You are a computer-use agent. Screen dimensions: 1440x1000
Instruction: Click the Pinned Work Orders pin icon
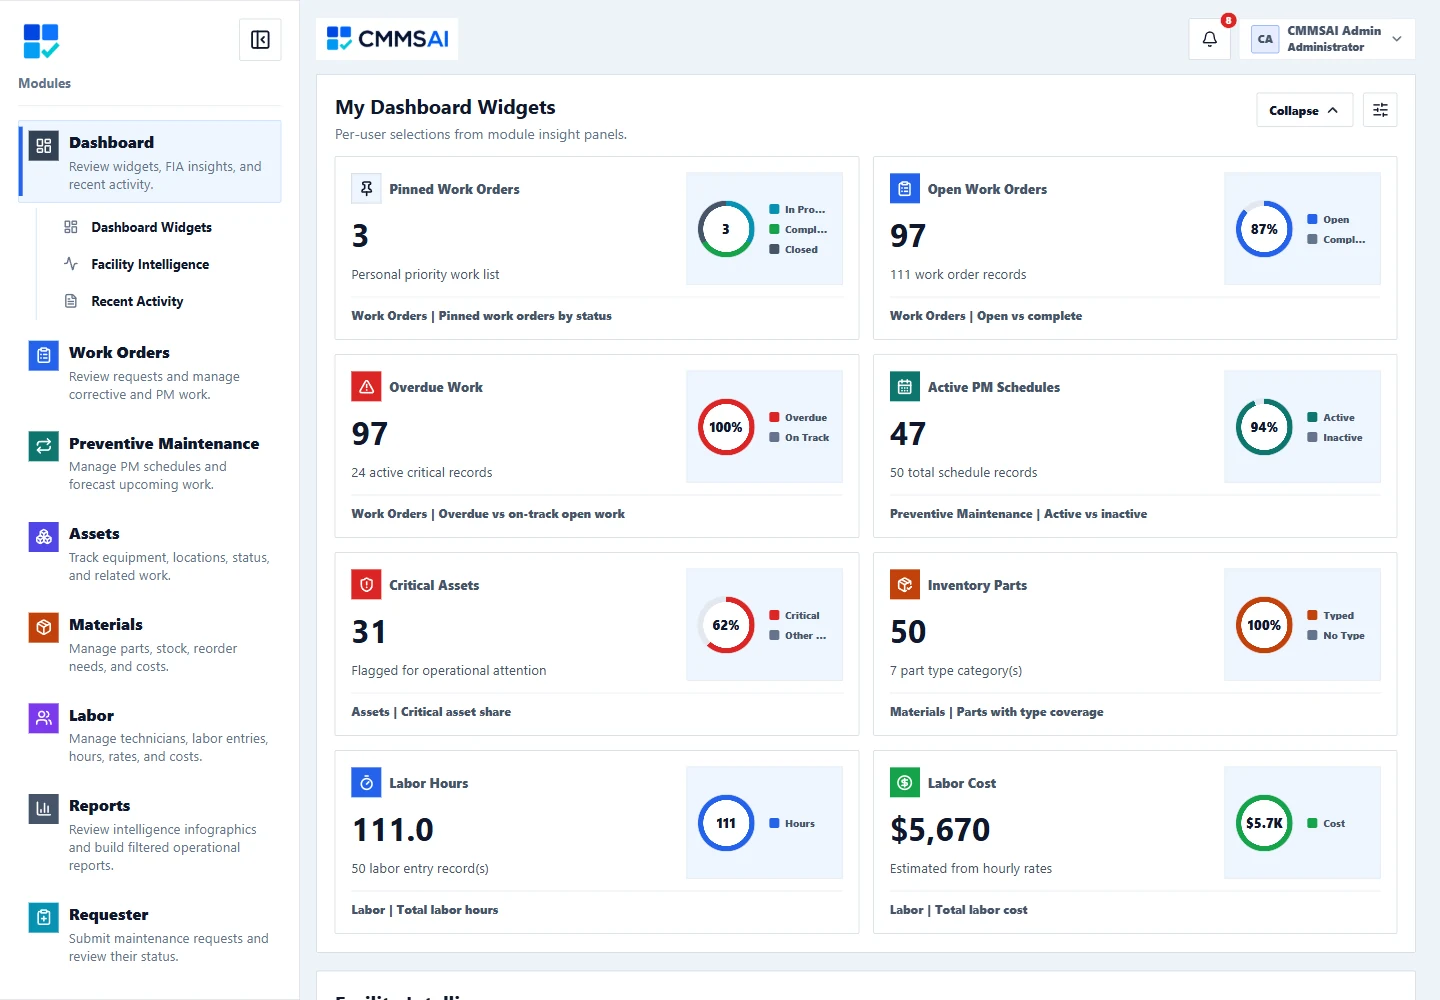pos(367,189)
